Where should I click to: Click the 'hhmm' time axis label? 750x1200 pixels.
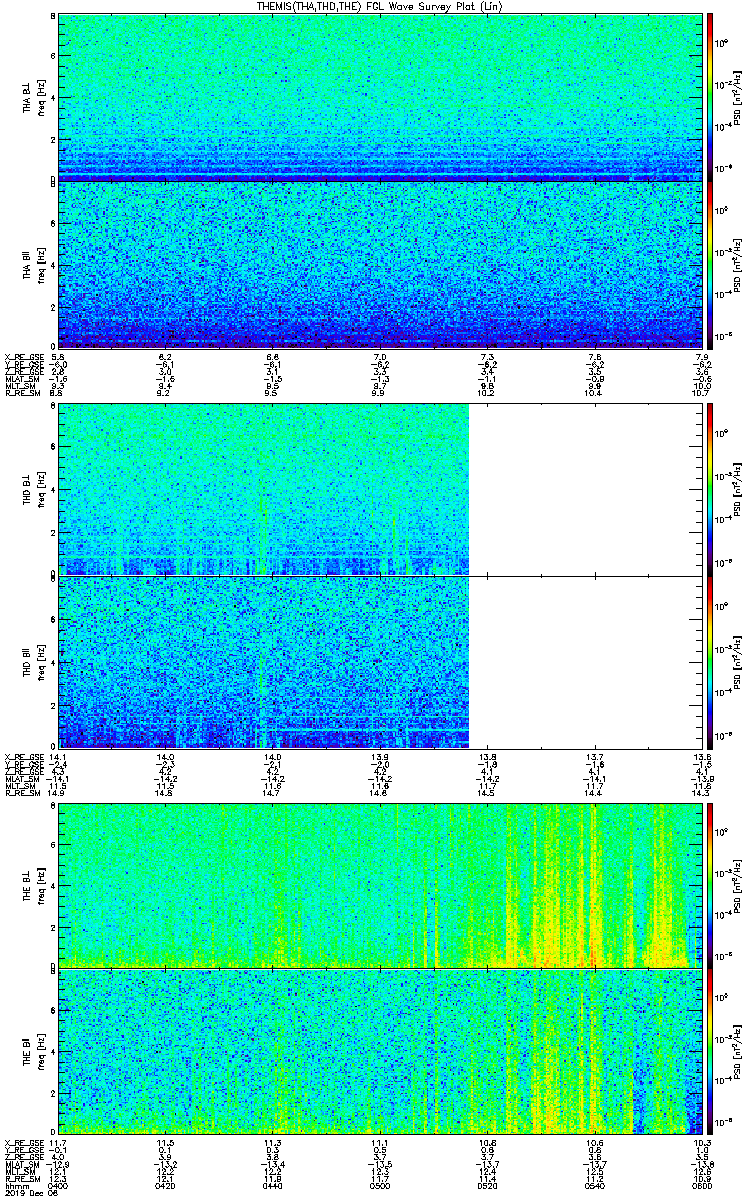(16, 1186)
